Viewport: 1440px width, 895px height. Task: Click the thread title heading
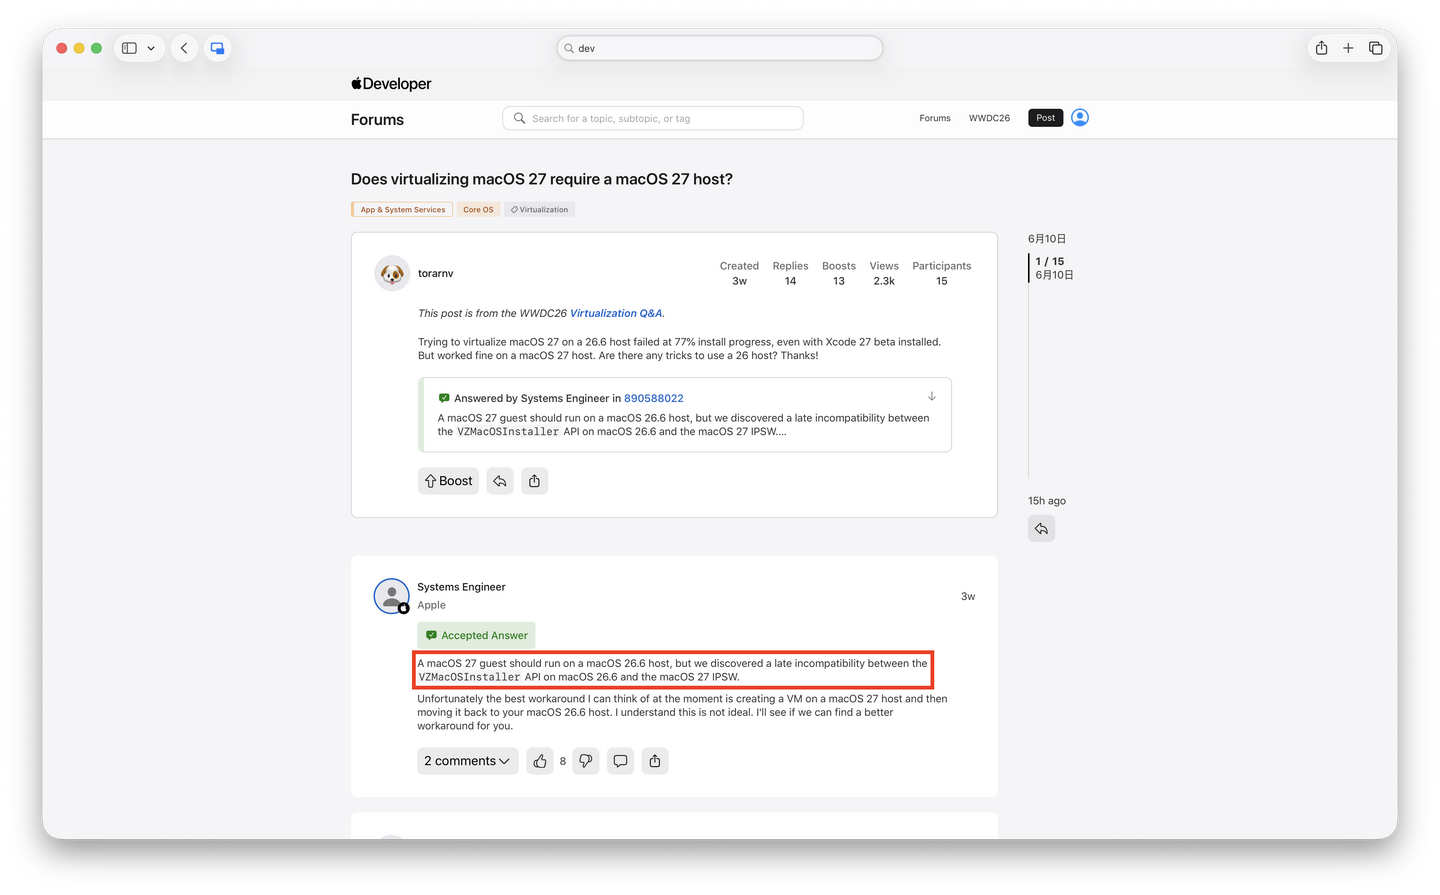click(542, 179)
